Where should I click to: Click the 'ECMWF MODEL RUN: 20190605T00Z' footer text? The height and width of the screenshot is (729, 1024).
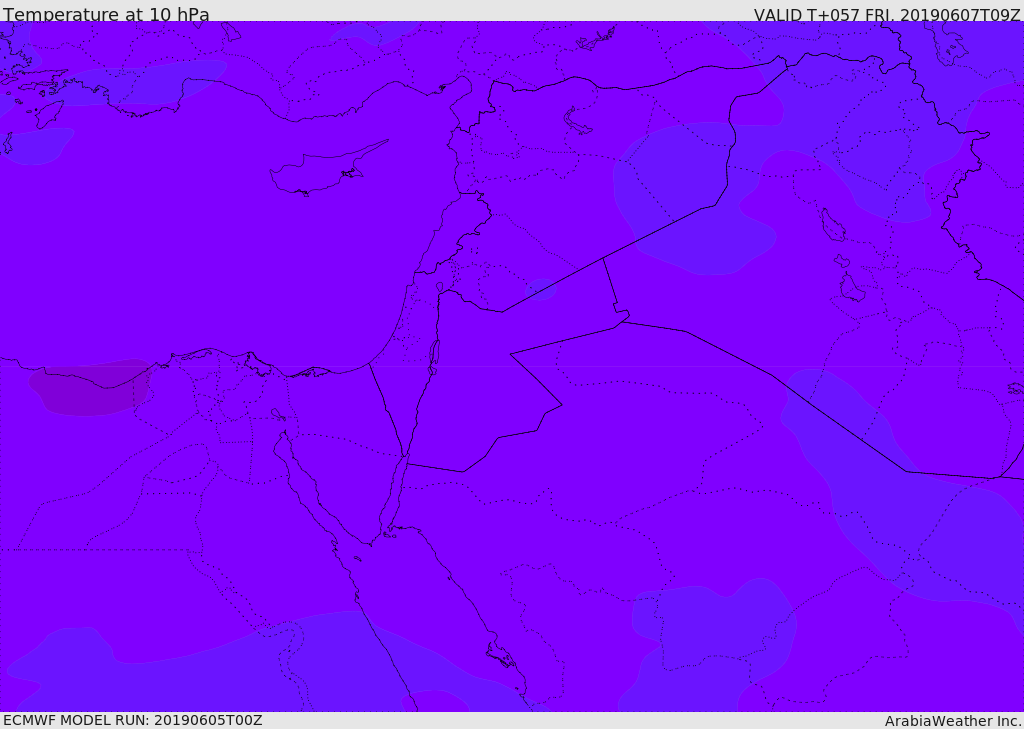[133, 720]
